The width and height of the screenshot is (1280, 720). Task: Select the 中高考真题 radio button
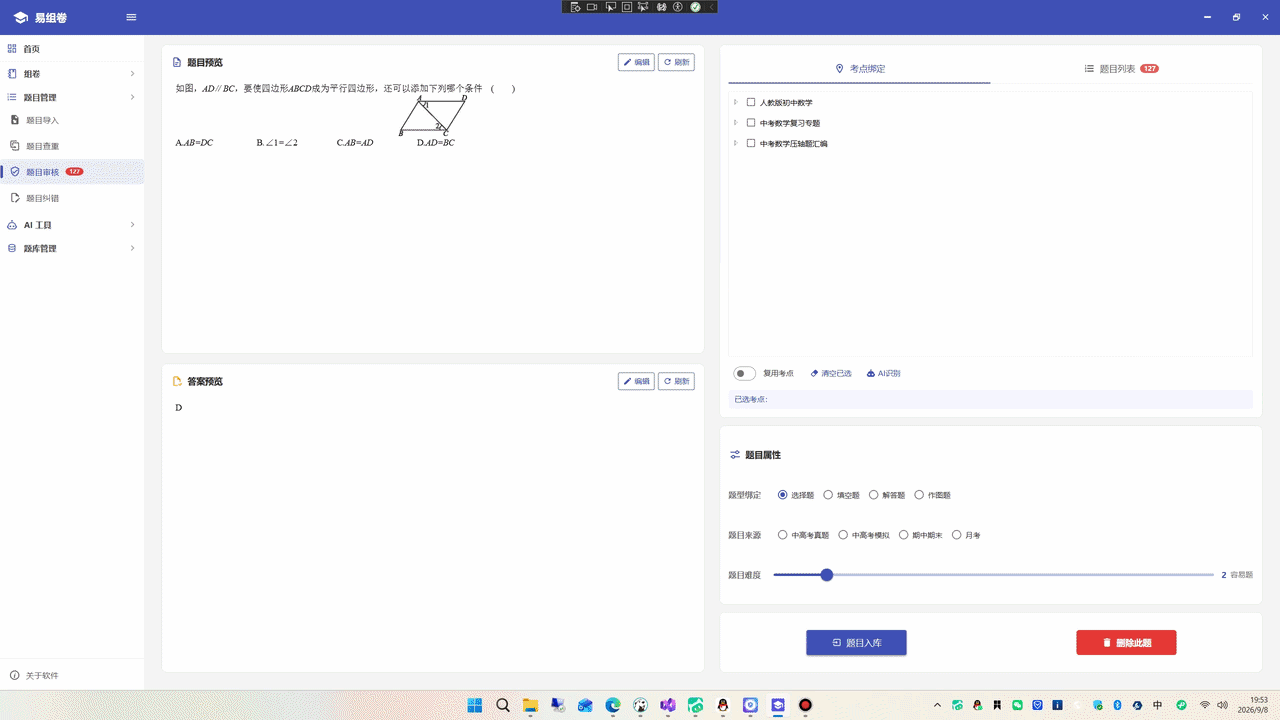(782, 535)
